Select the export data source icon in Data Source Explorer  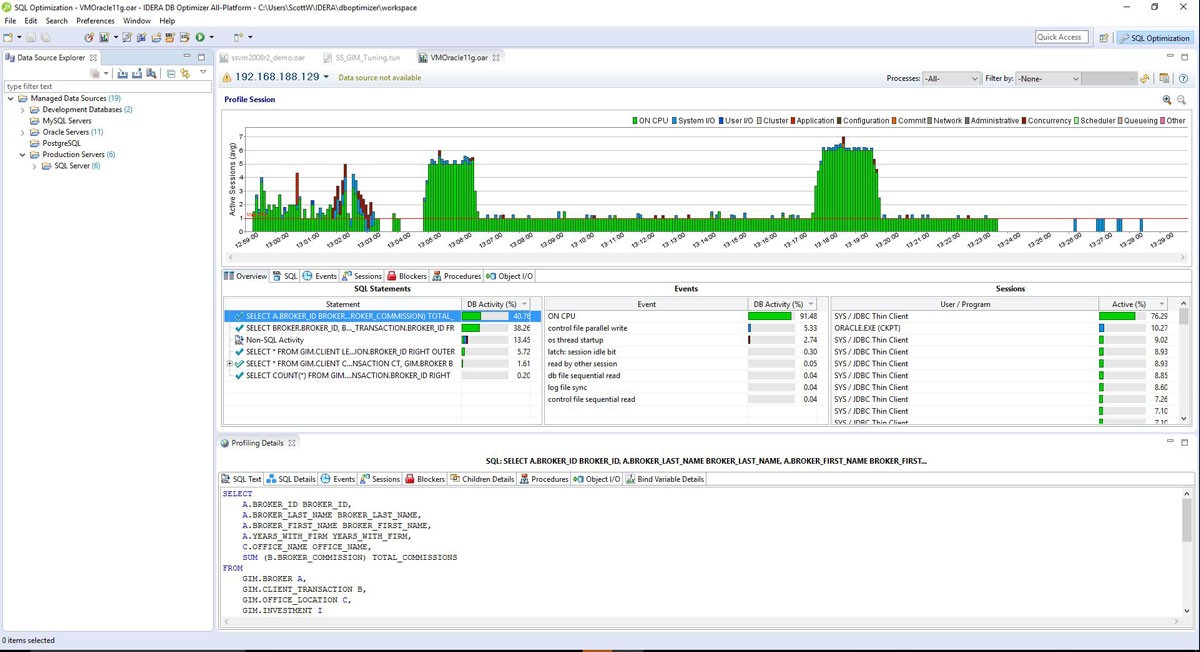[x=139, y=72]
